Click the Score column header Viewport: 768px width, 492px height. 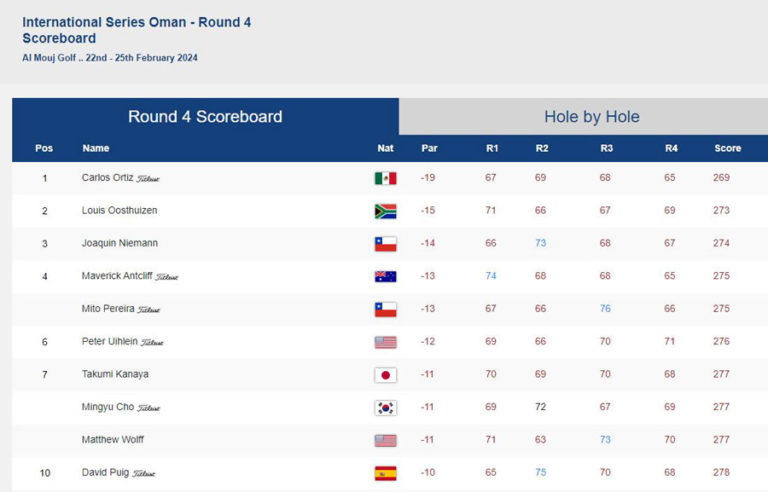click(x=727, y=148)
